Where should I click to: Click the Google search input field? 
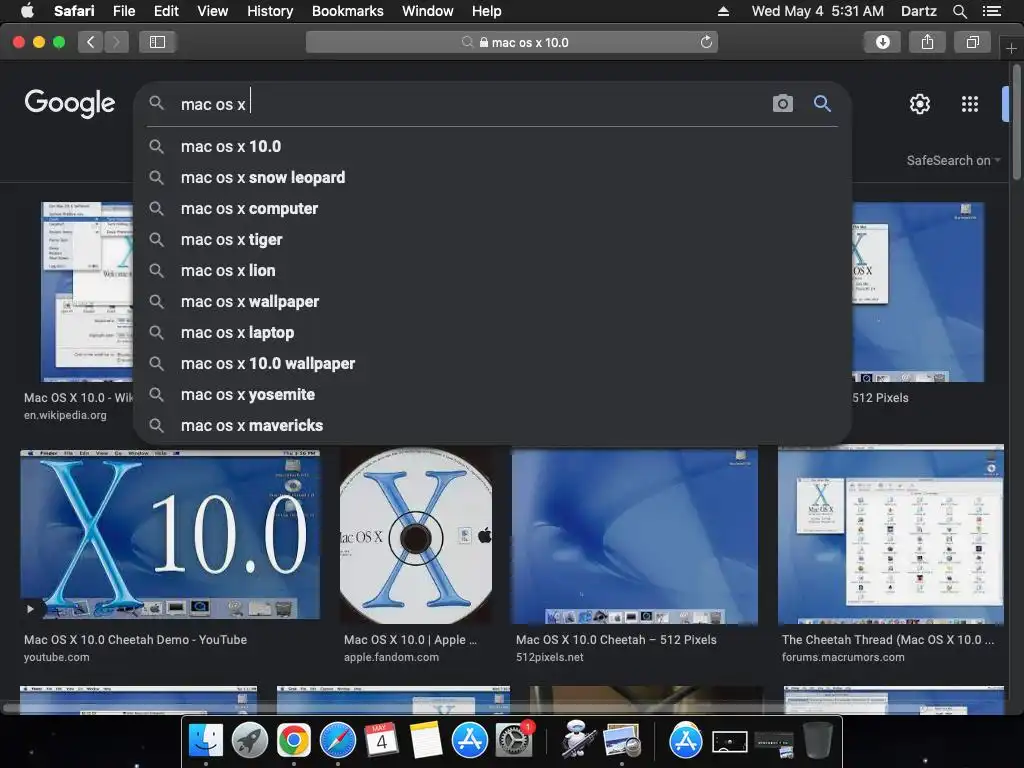[470, 104]
